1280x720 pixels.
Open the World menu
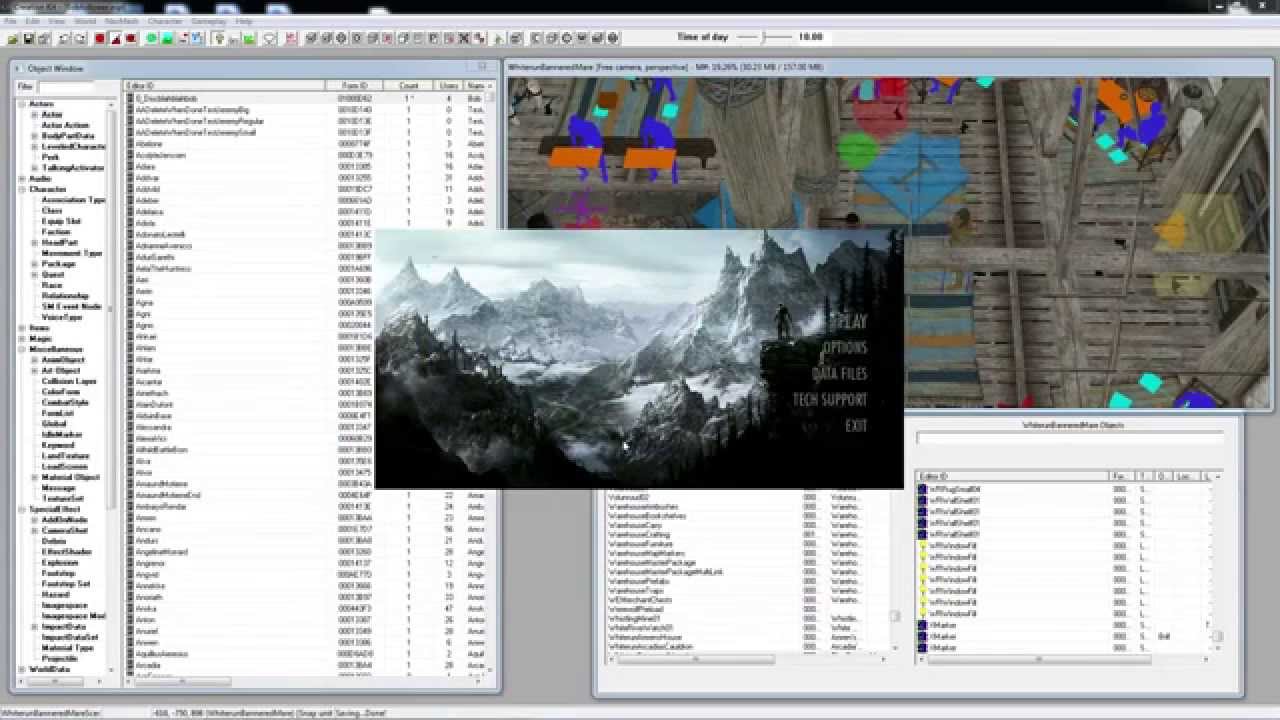tap(86, 21)
